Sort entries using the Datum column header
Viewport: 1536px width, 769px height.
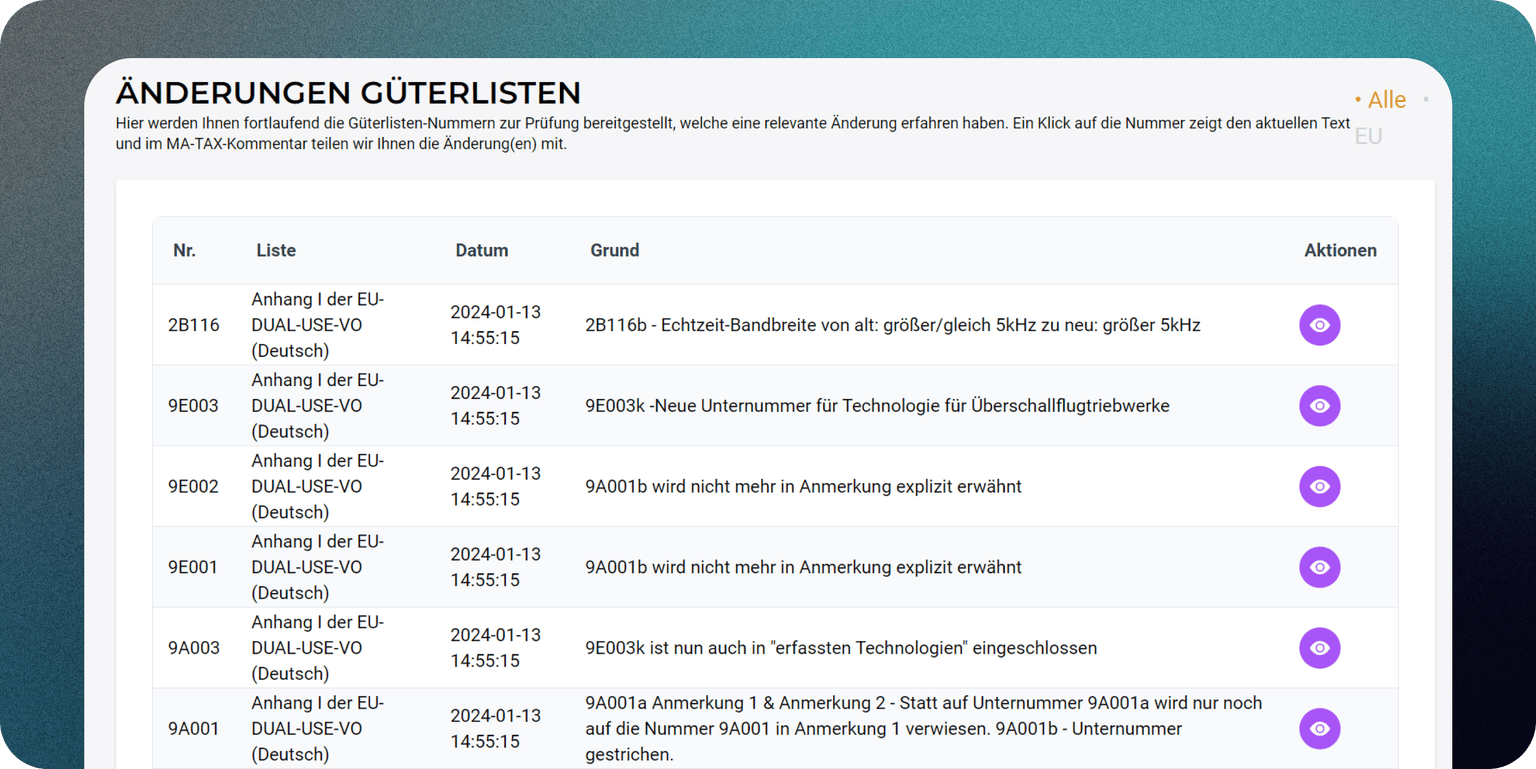pos(482,250)
